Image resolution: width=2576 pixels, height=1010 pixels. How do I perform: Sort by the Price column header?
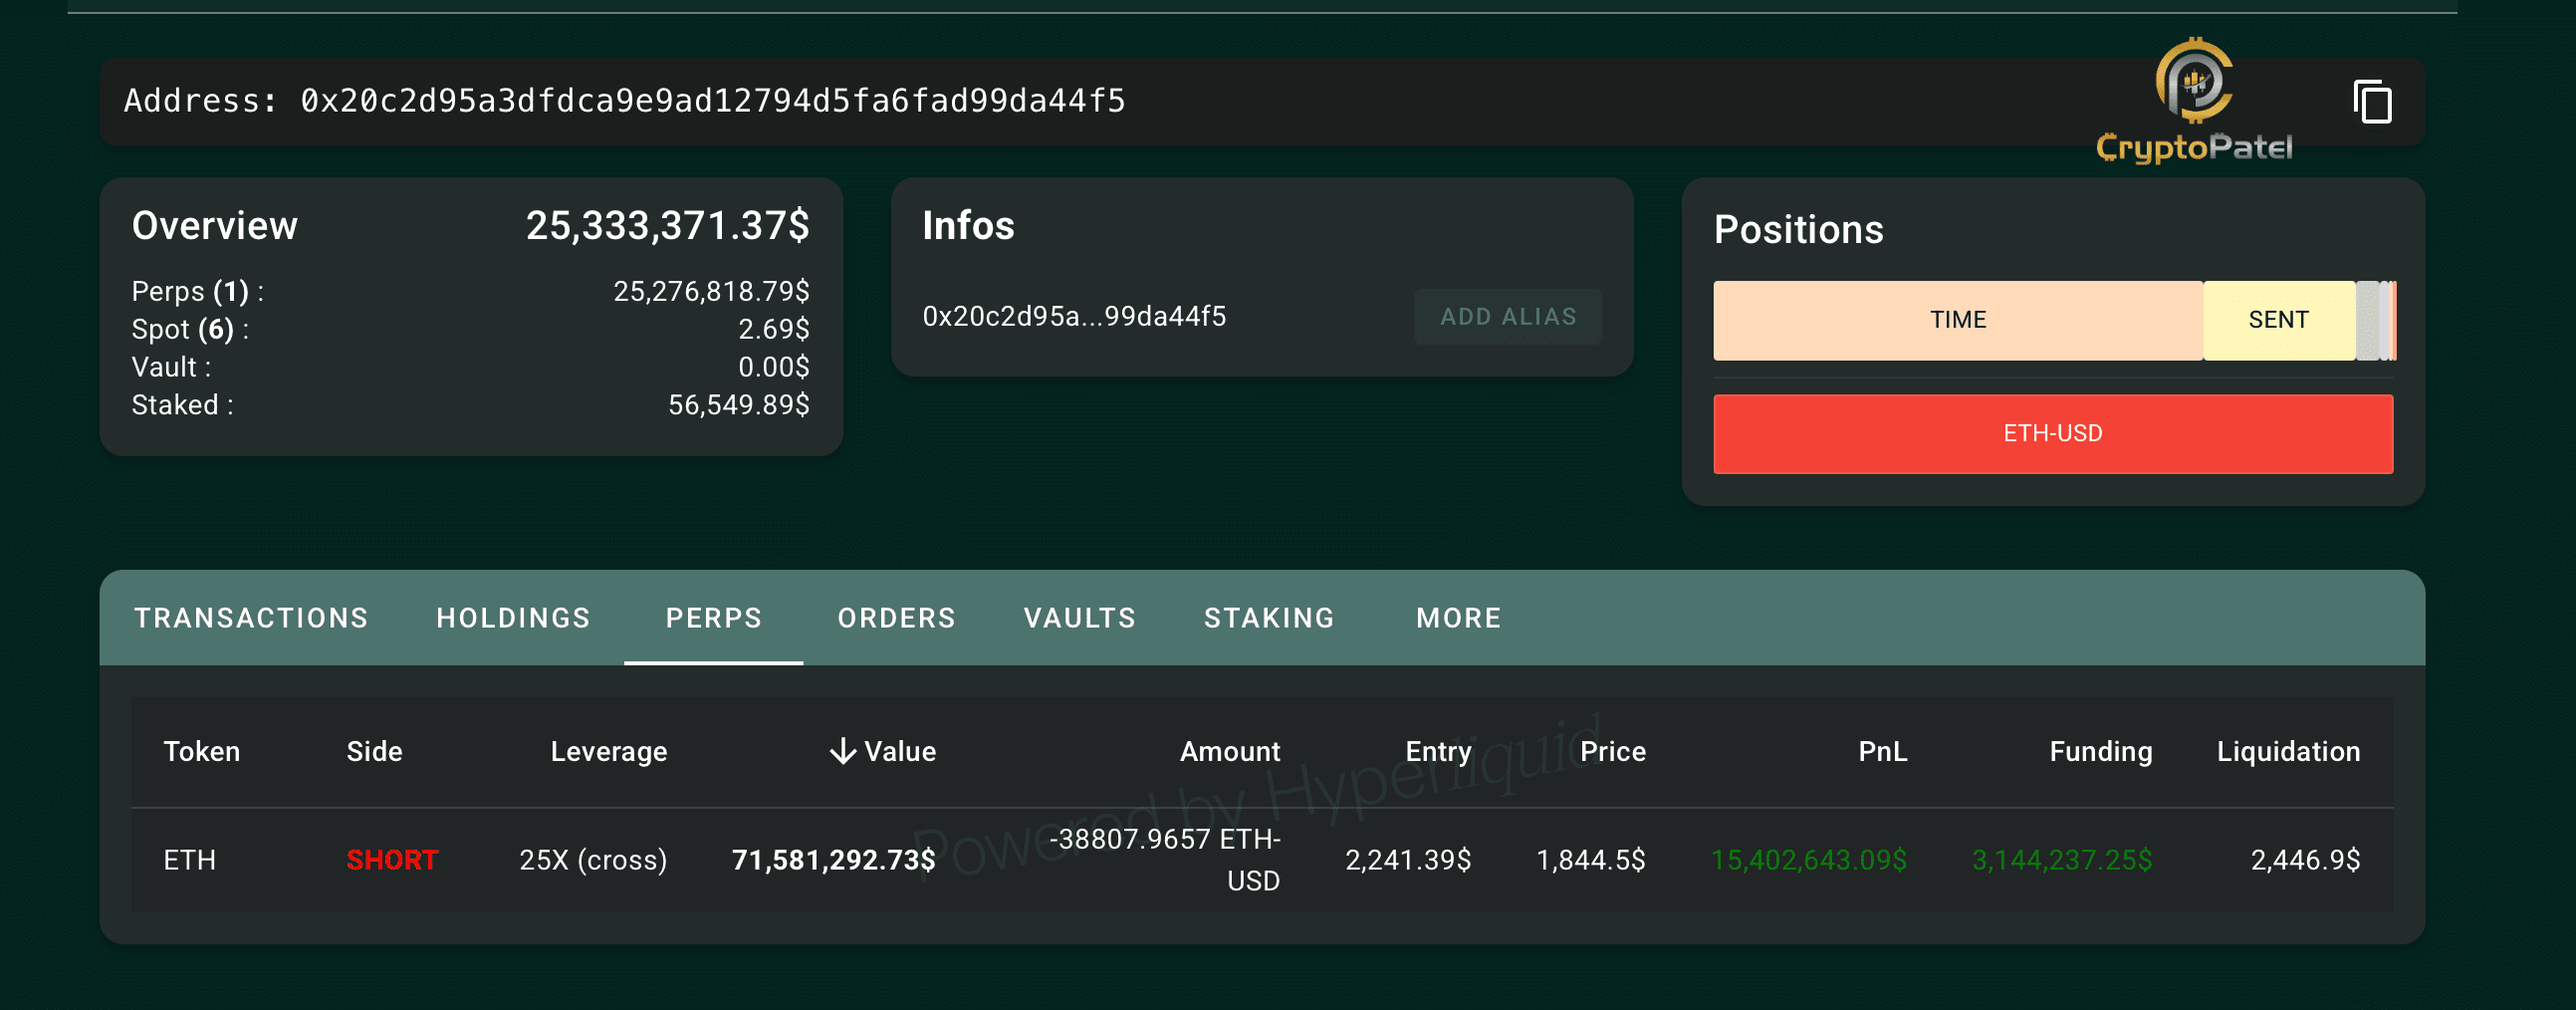1612,751
